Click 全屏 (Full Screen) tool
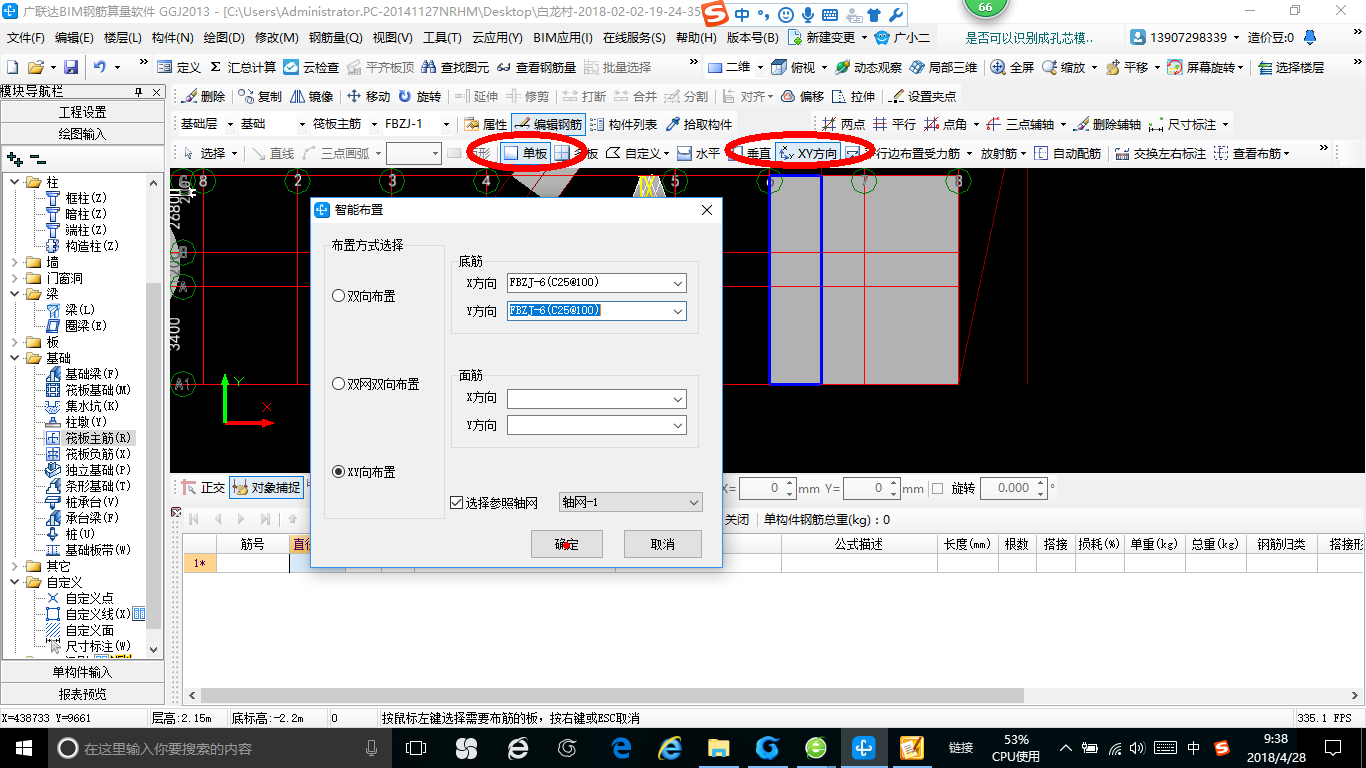The image size is (1366, 768). (1012, 67)
